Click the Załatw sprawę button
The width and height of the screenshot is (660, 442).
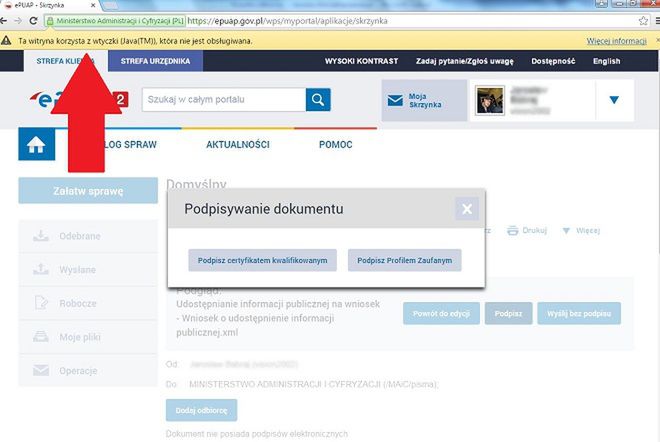point(88,191)
